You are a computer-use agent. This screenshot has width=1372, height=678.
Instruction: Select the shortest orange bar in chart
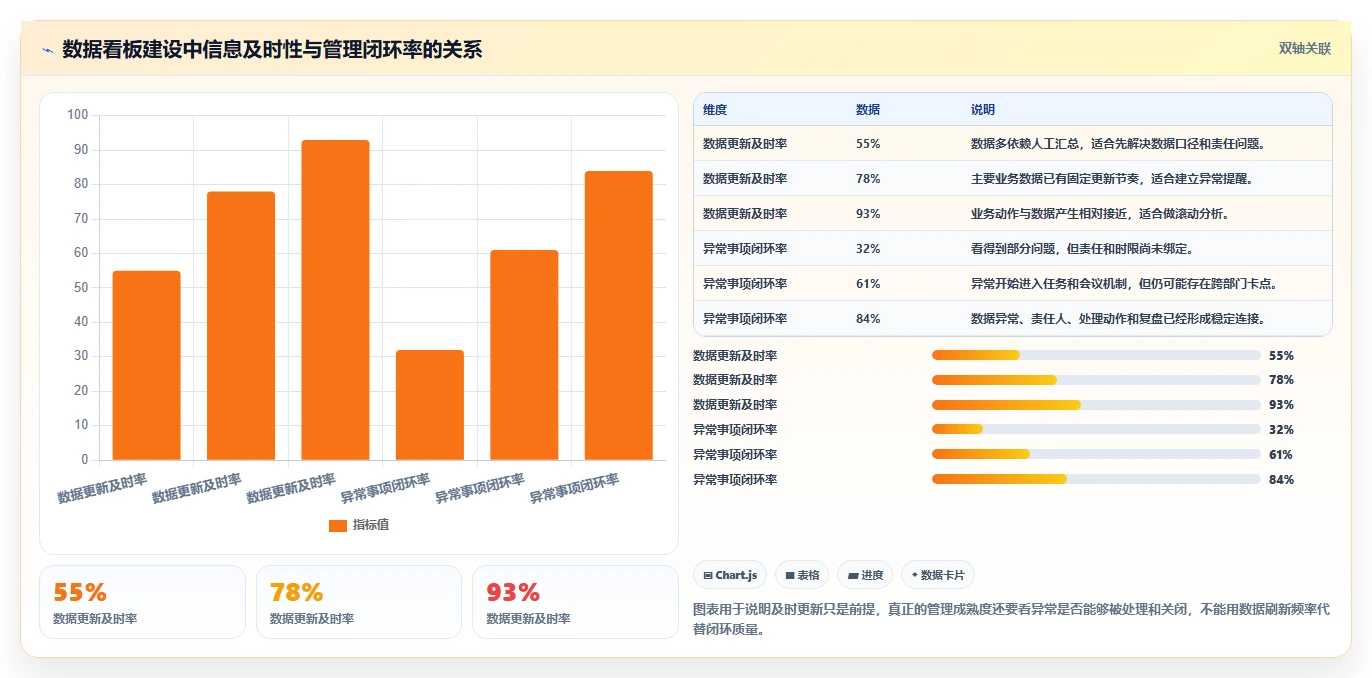coord(429,405)
